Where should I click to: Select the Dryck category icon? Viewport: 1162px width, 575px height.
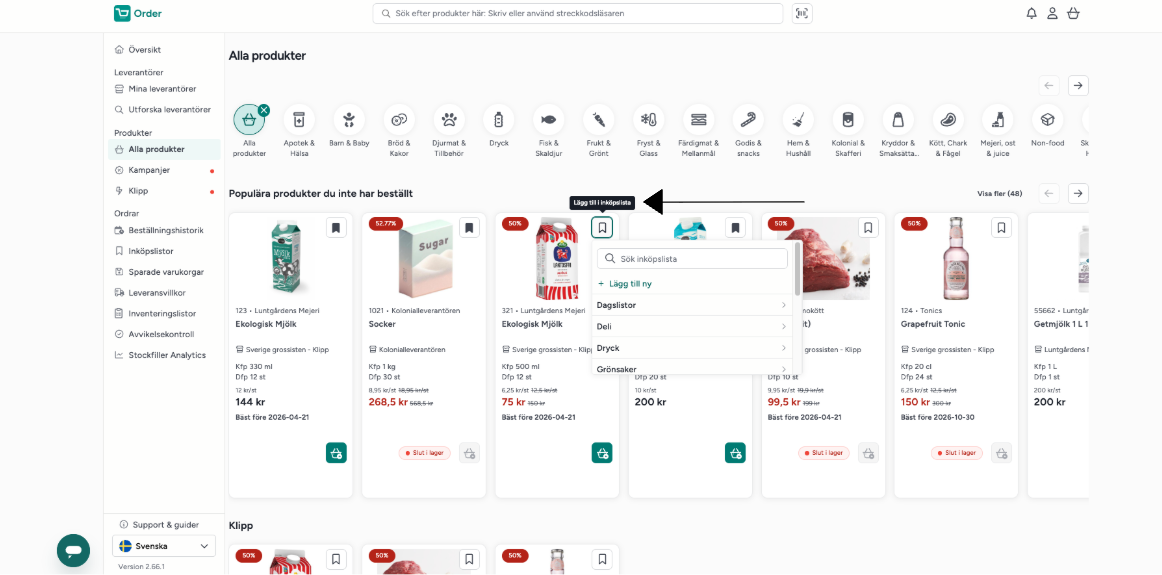point(498,119)
